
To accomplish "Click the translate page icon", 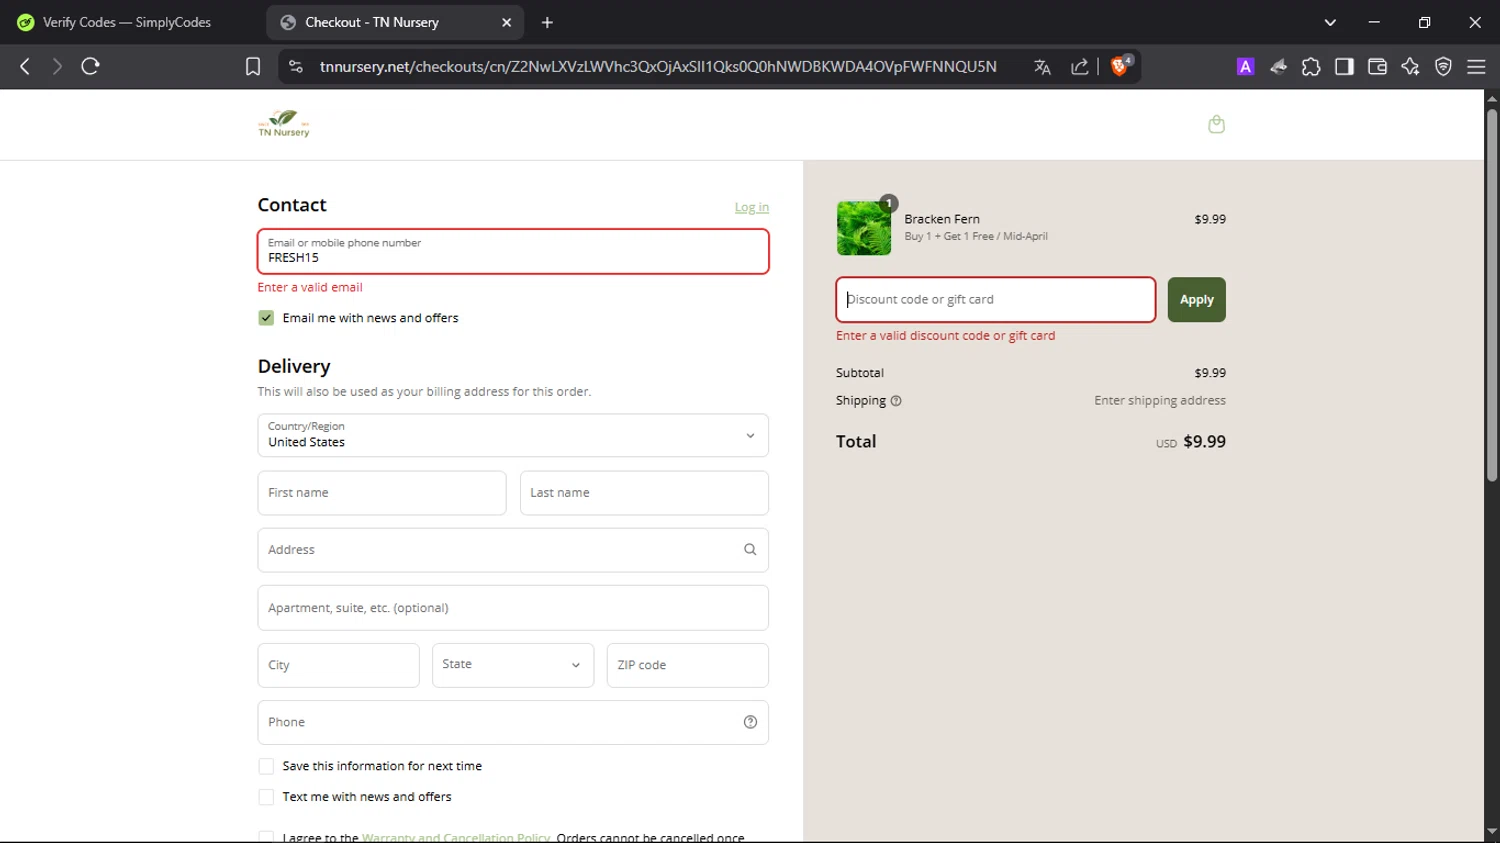I will (x=1042, y=67).
